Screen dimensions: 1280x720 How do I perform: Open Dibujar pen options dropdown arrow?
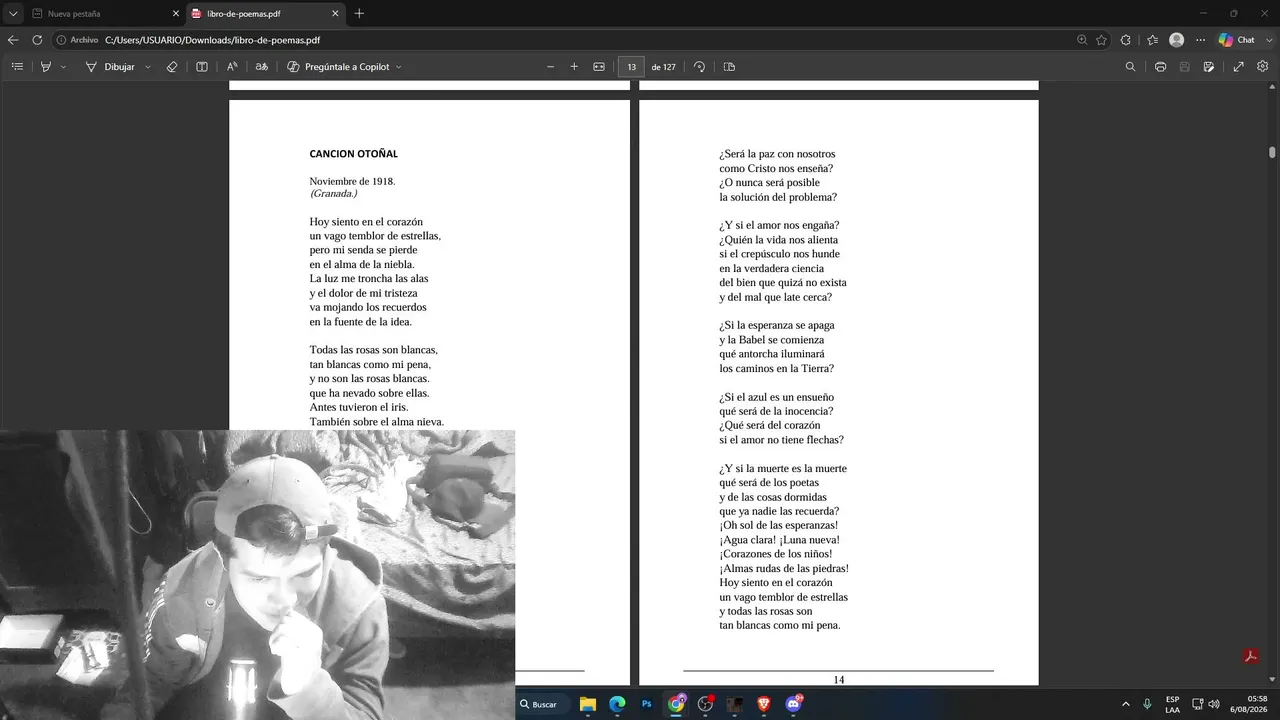[148, 67]
